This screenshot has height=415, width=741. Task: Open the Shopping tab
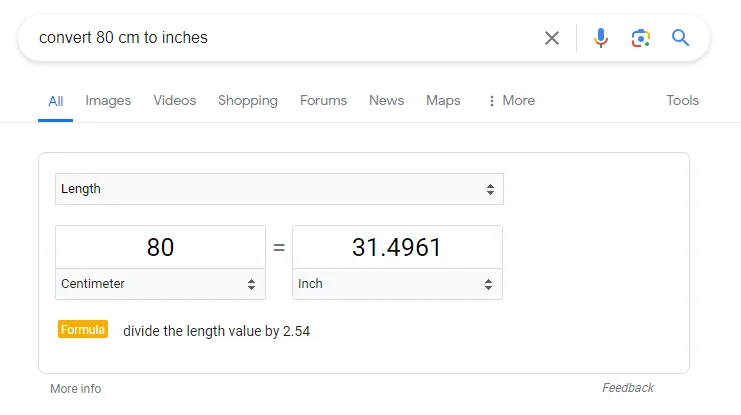coord(248,101)
